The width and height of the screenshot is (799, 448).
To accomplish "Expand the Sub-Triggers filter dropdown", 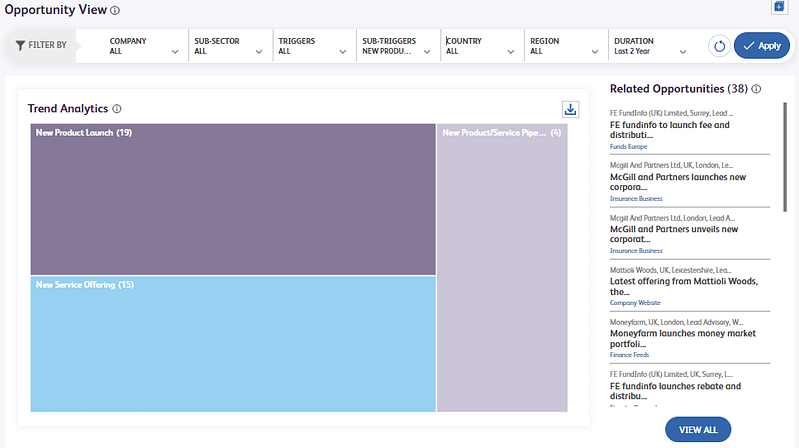I will (397, 46).
